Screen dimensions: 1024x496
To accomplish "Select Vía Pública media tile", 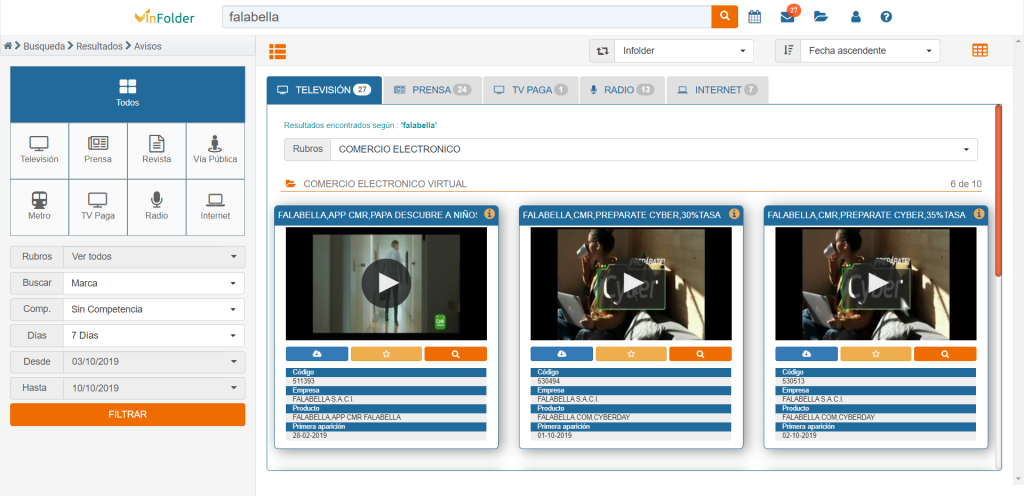I will [x=216, y=151].
